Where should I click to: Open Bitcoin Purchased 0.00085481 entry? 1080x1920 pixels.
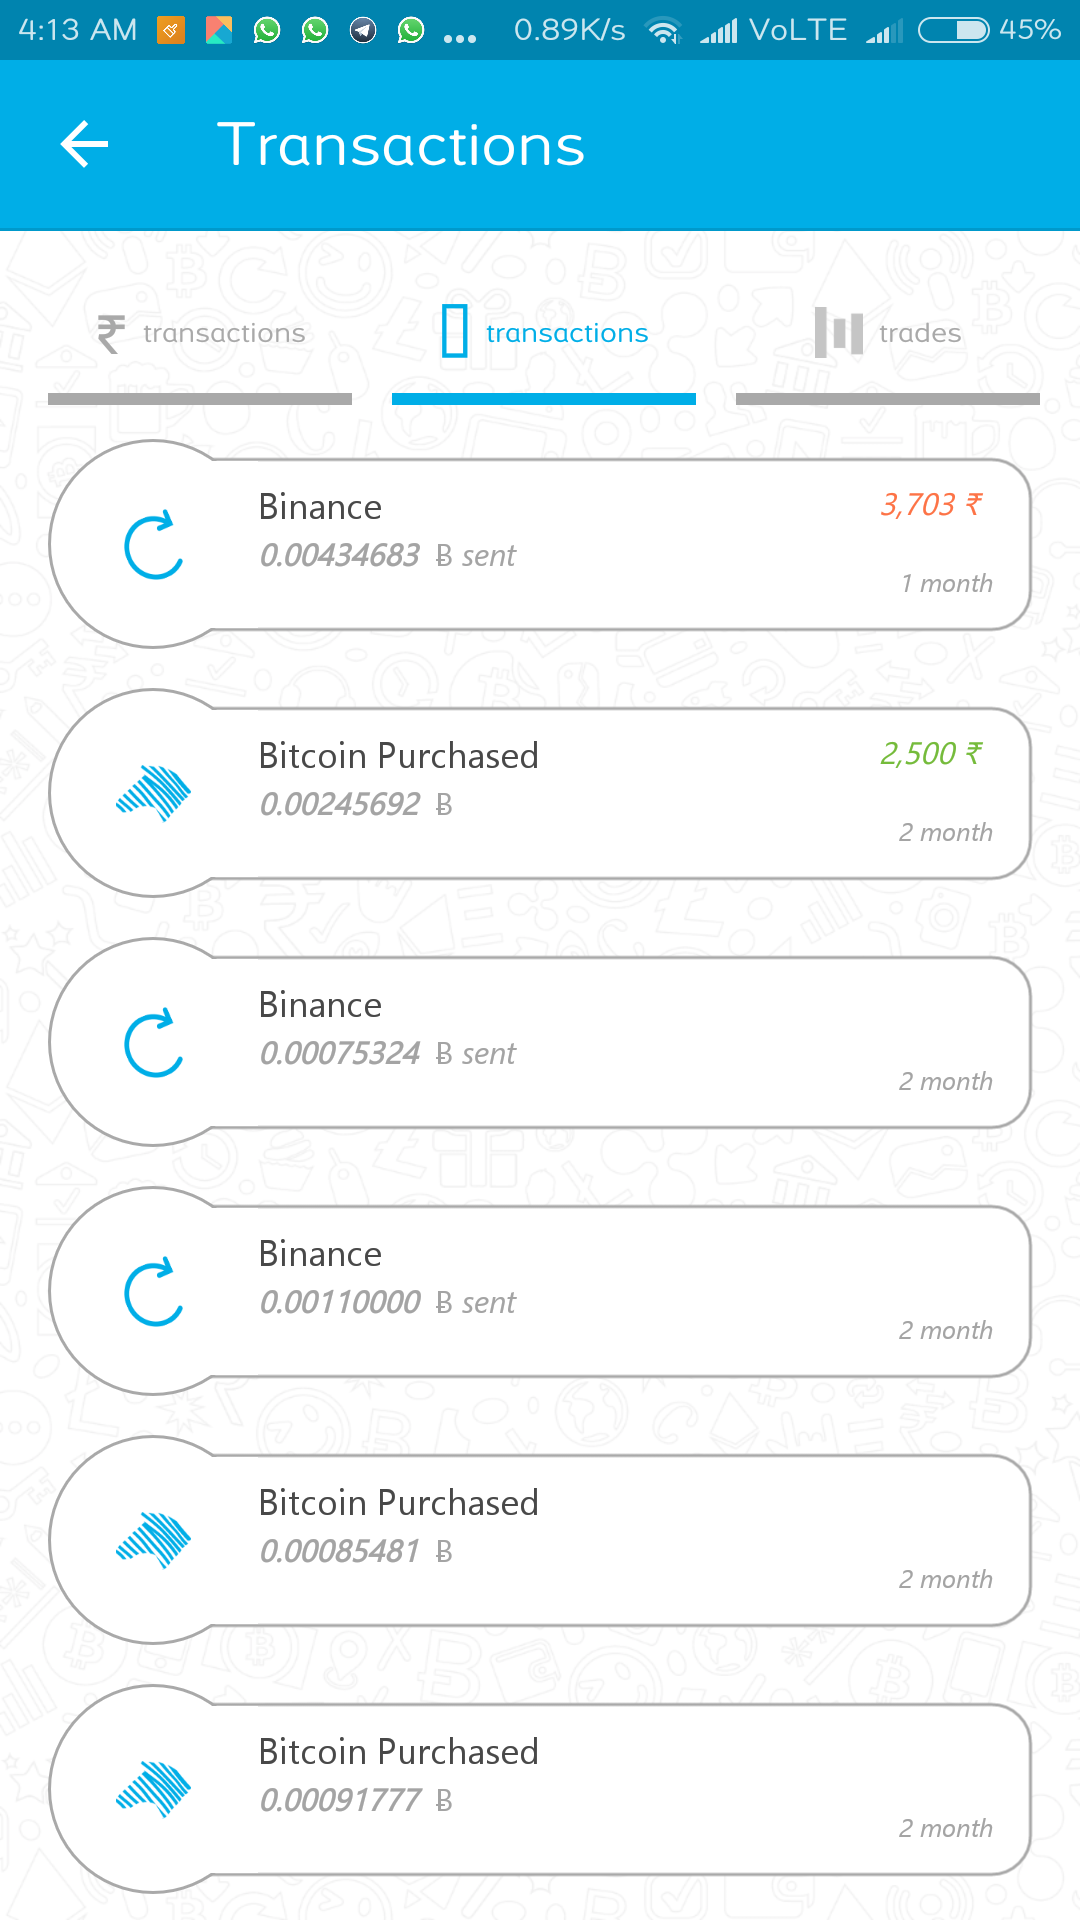[x=600, y=1541]
